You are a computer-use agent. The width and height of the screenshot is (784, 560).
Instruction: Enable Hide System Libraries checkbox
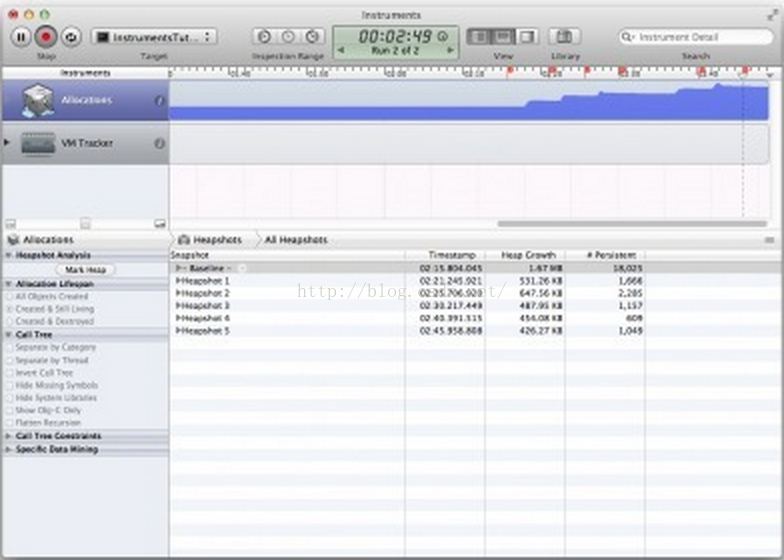click(10, 398)
